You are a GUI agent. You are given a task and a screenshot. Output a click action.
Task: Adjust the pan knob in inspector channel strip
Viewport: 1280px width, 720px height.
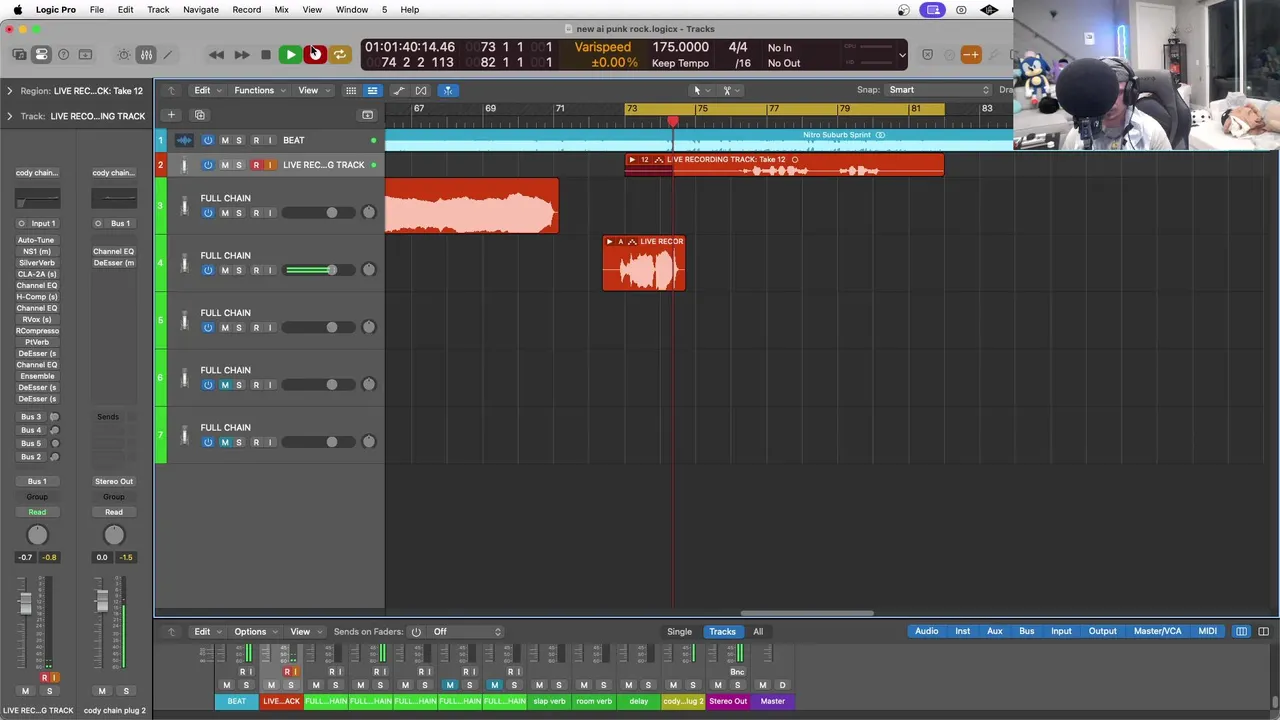click(x=37, y=535)
